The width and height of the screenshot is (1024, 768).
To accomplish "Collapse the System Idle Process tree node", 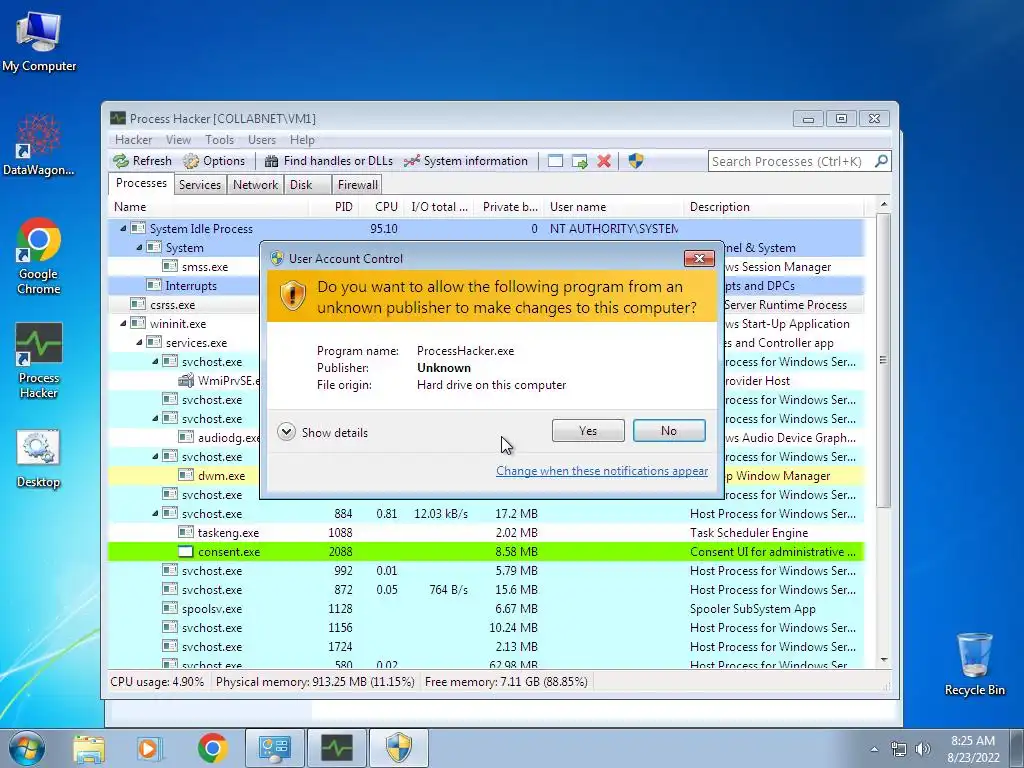I will point(123,229).
